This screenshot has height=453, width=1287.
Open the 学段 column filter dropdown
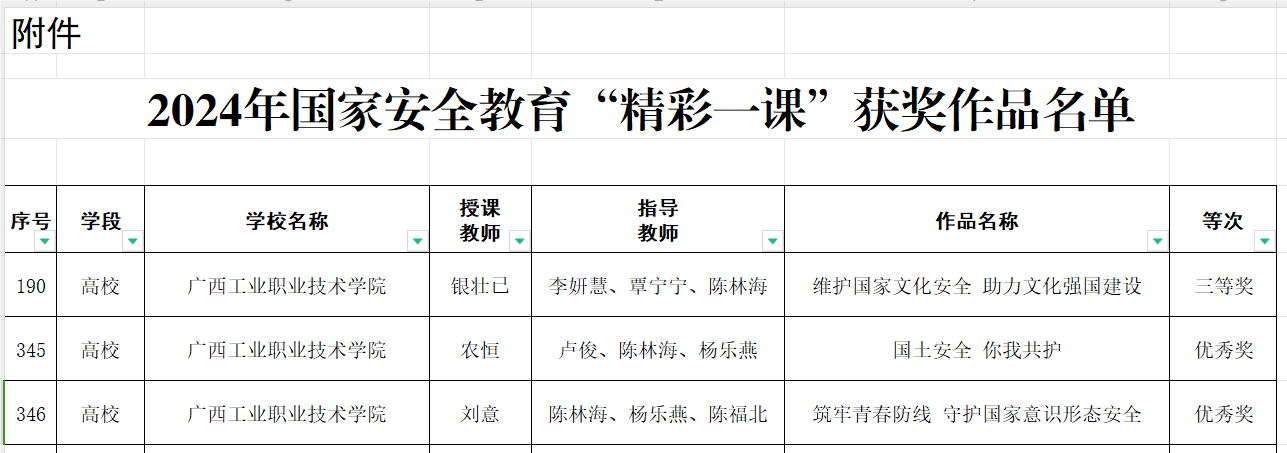pyautogui.click(x=133, y=241)
